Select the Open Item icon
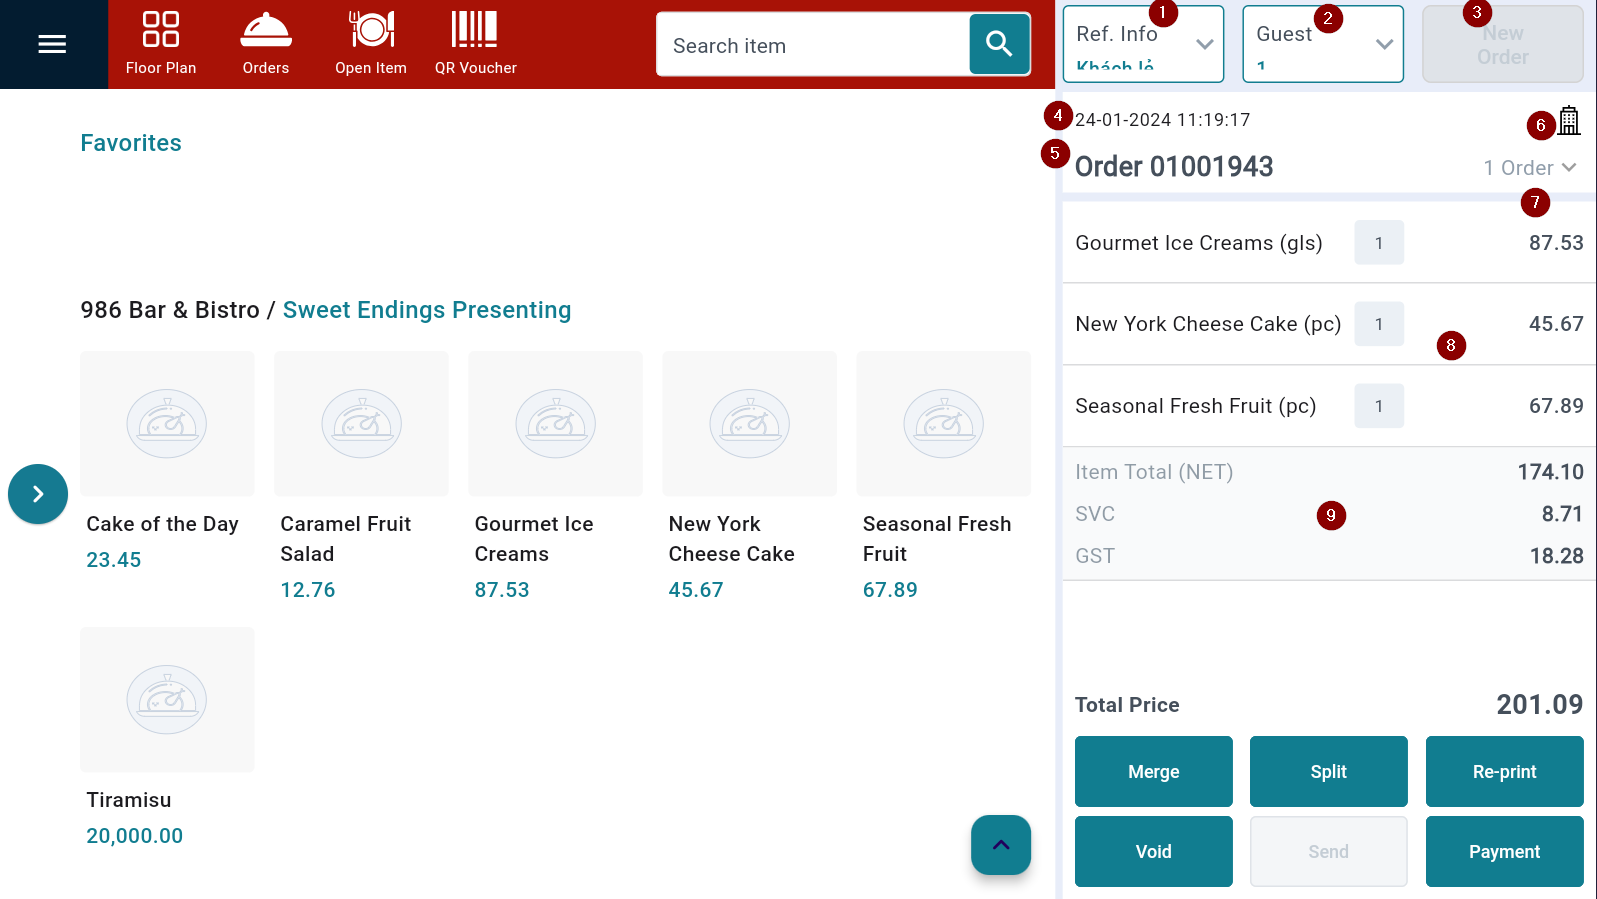This screenshot has height=899, width=1597. (371, 44)
